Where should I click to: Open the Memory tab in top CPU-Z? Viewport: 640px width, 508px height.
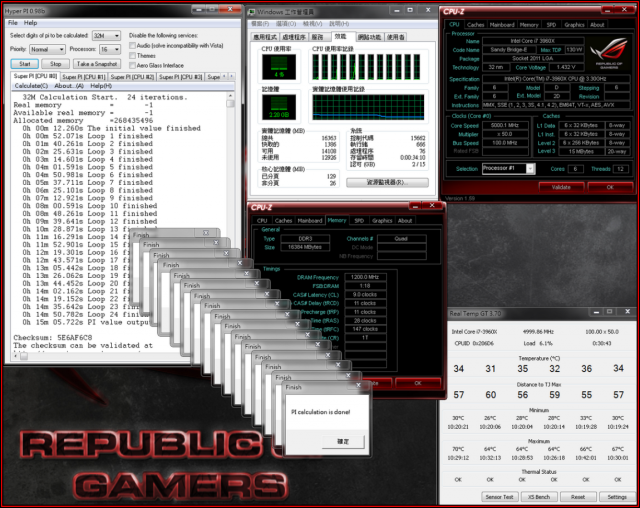529,25
